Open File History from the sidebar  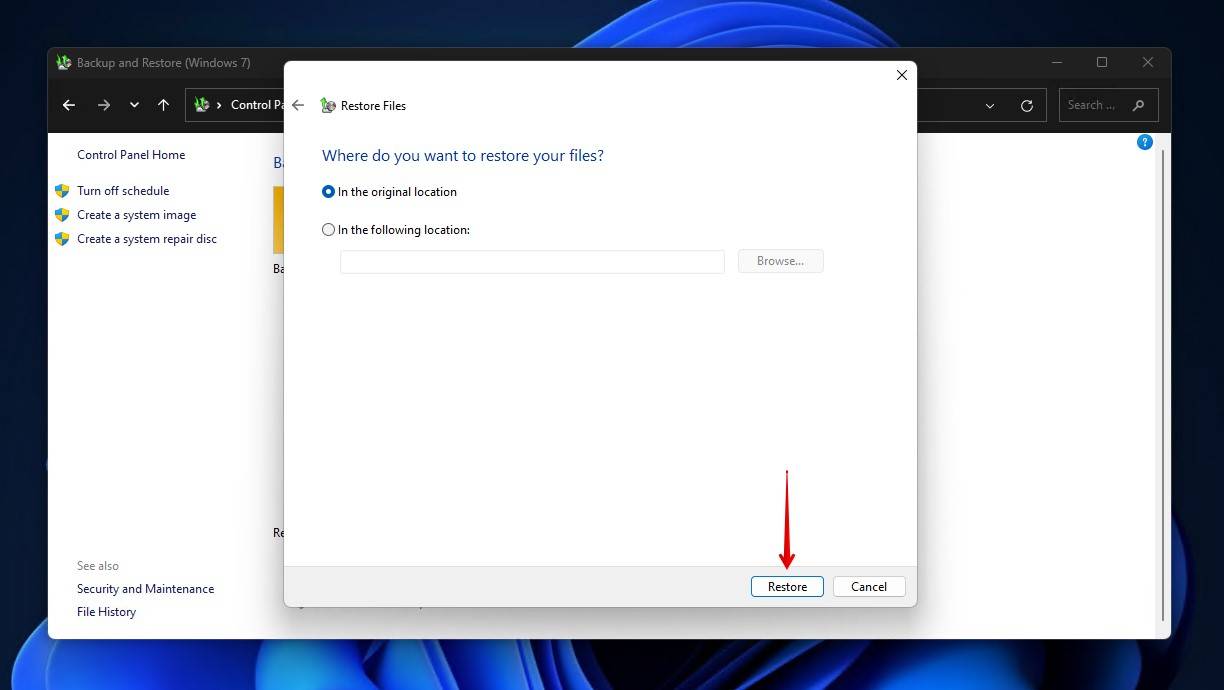point(106,611)
